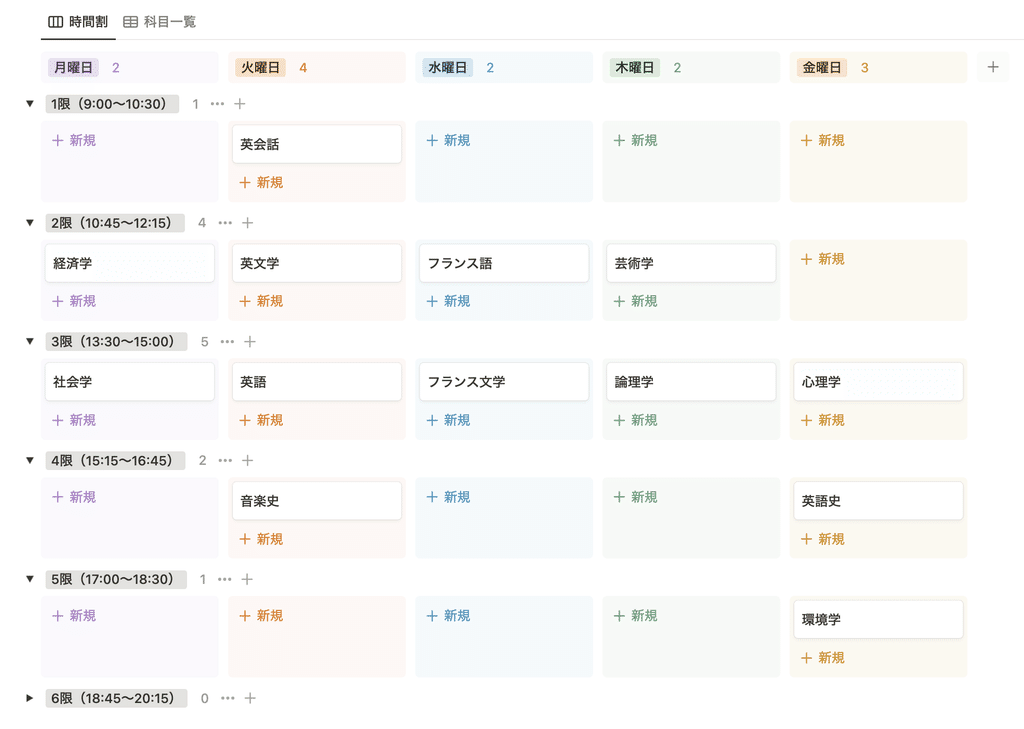Add new Wednesday card in 1限
Viewport: 1024px width, 729px height.
click(x=448, y=140)
